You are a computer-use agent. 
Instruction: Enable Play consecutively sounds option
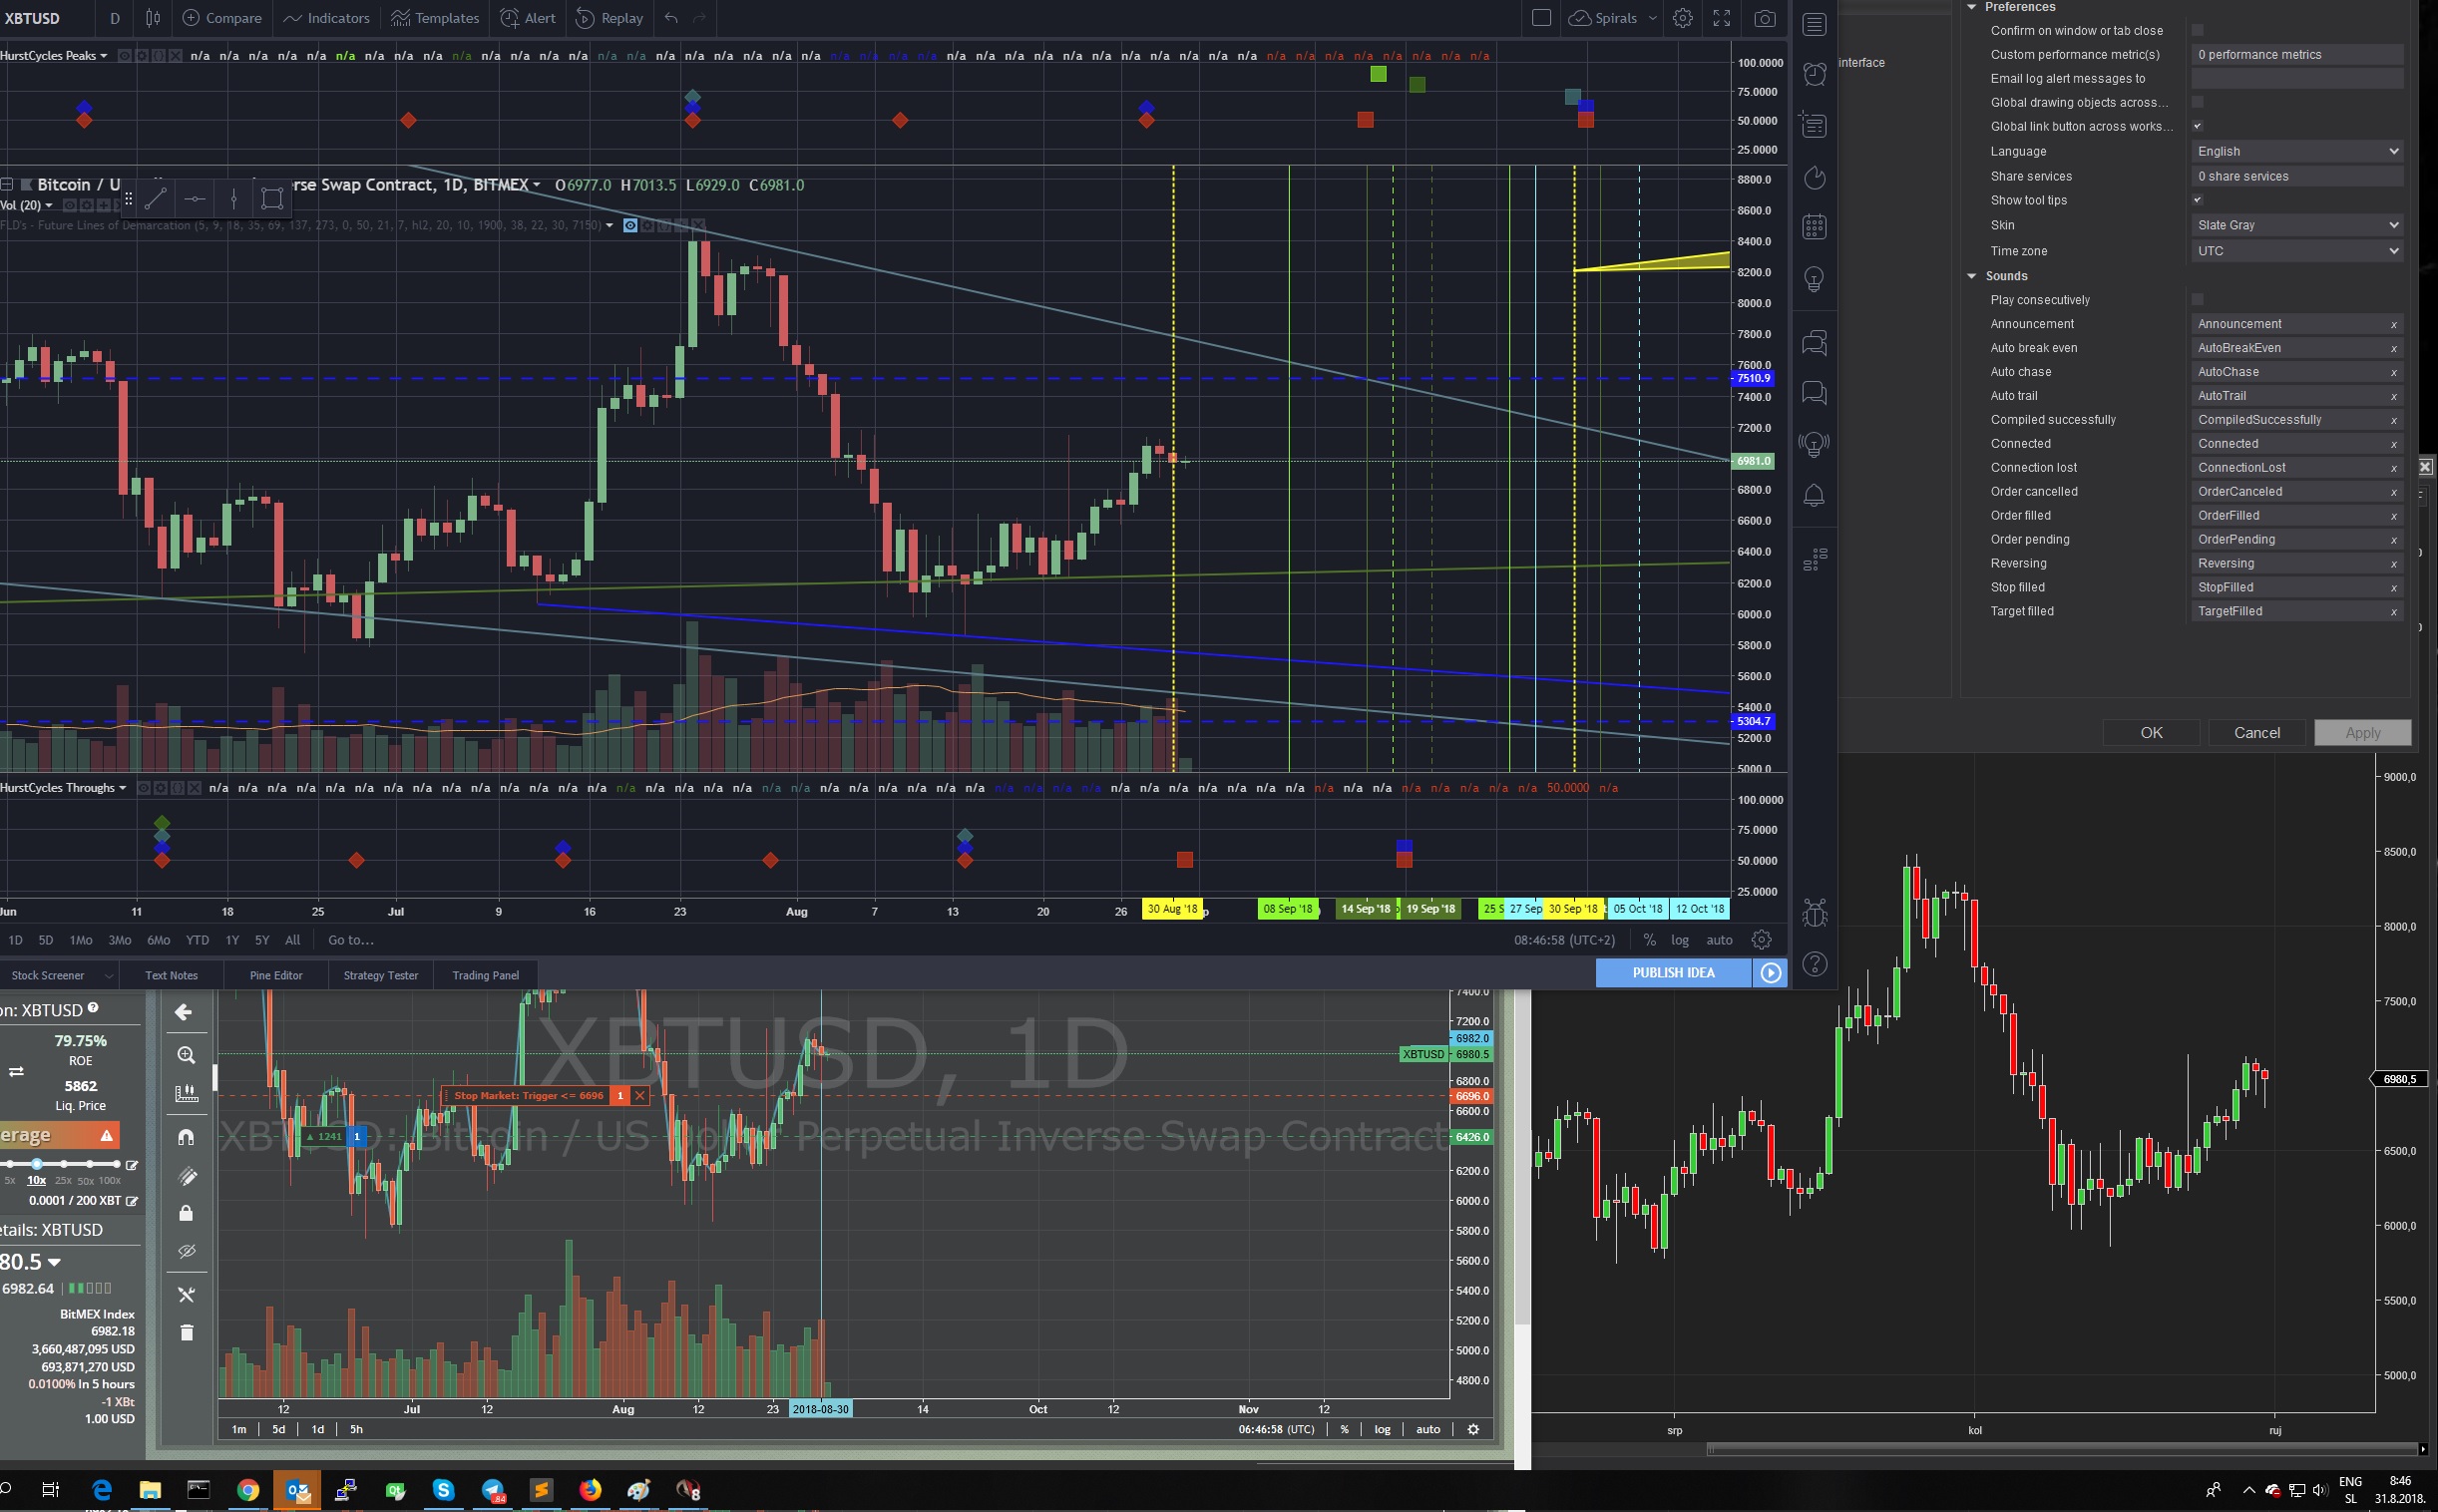[x=2197, y=299]
